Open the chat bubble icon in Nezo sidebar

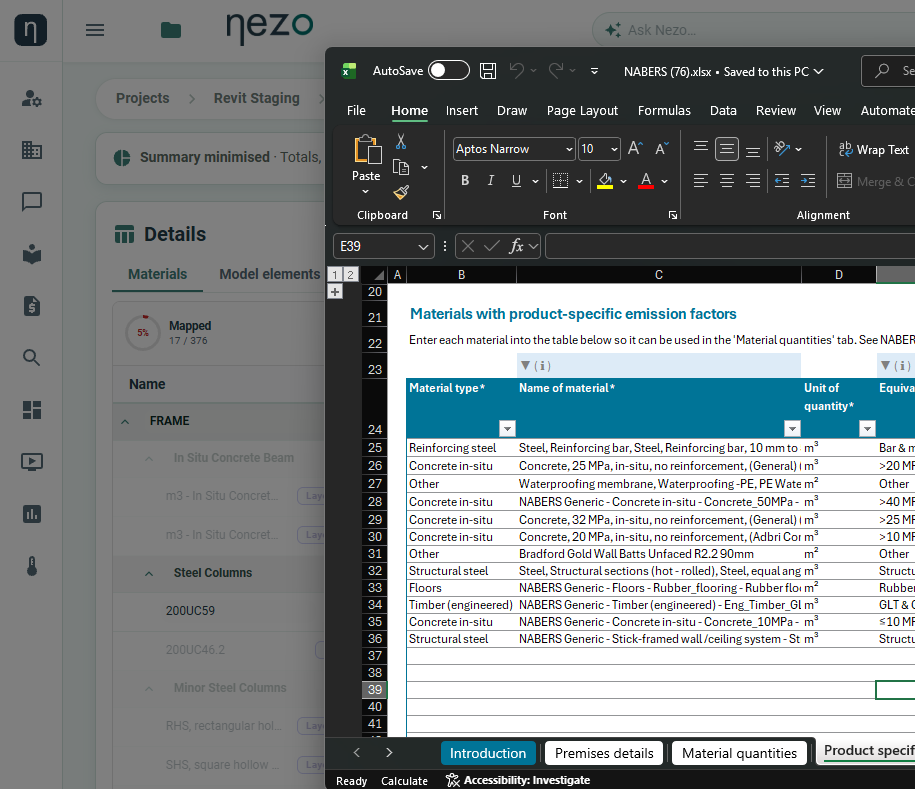[32, 202]
